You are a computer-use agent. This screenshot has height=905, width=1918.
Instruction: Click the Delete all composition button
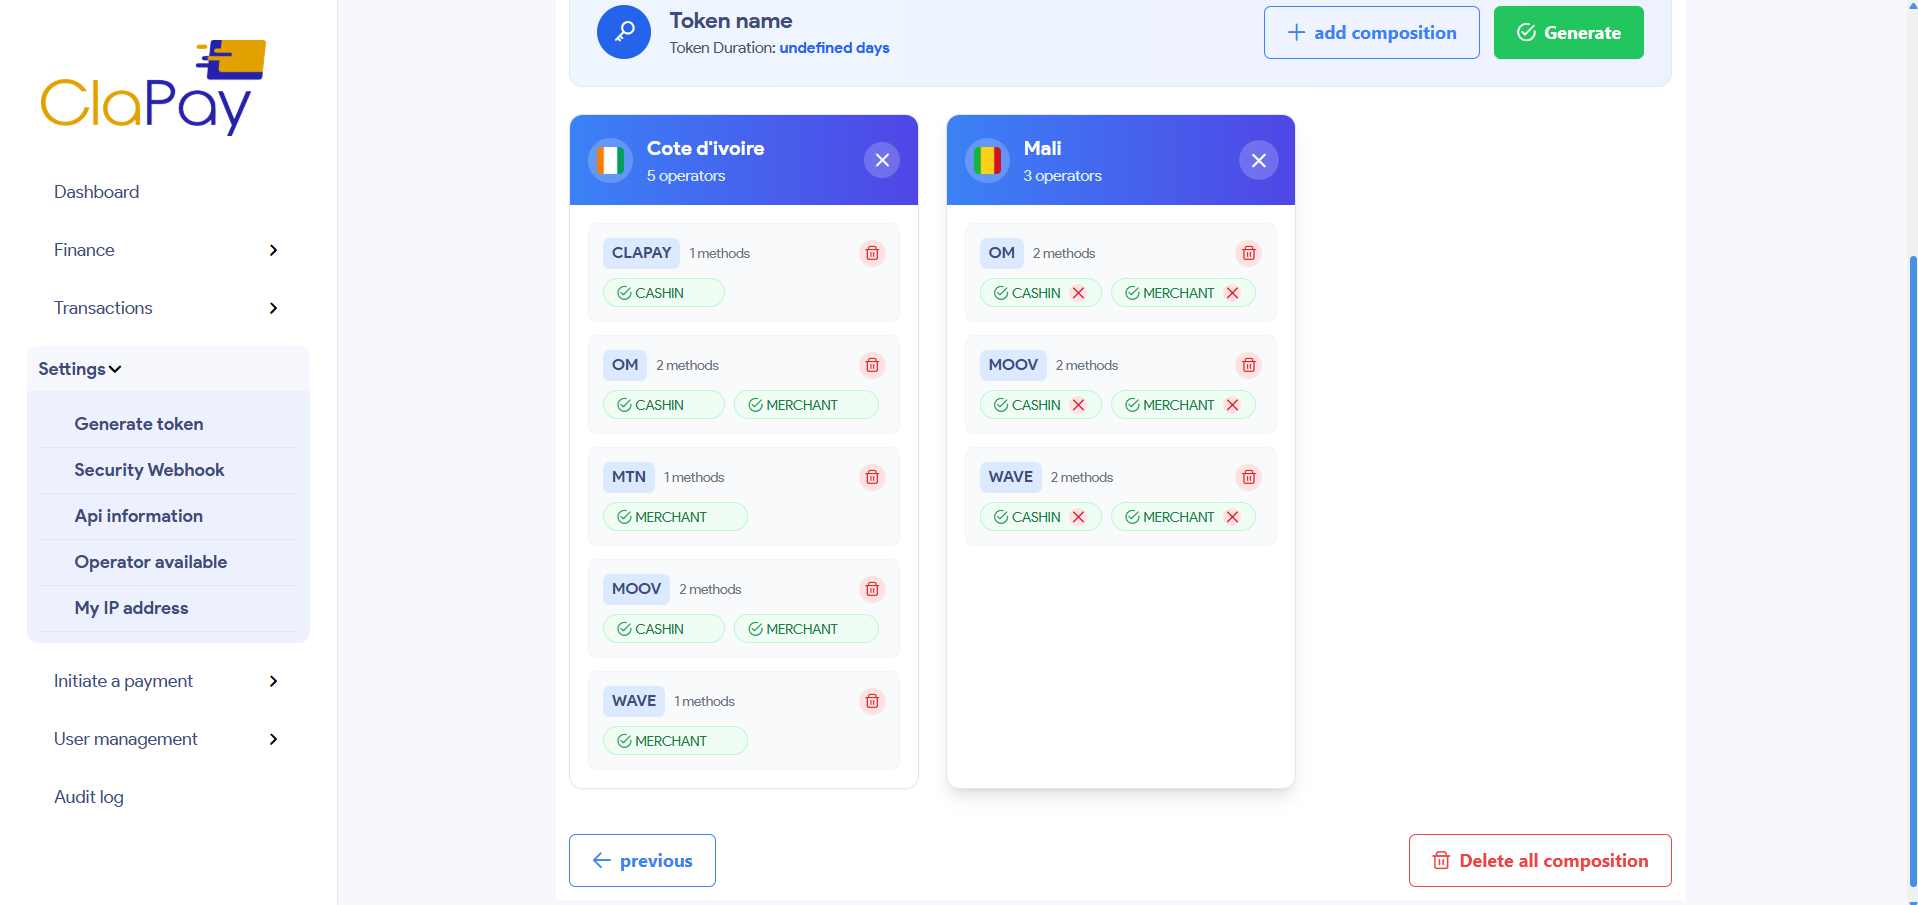(1539, 860)
